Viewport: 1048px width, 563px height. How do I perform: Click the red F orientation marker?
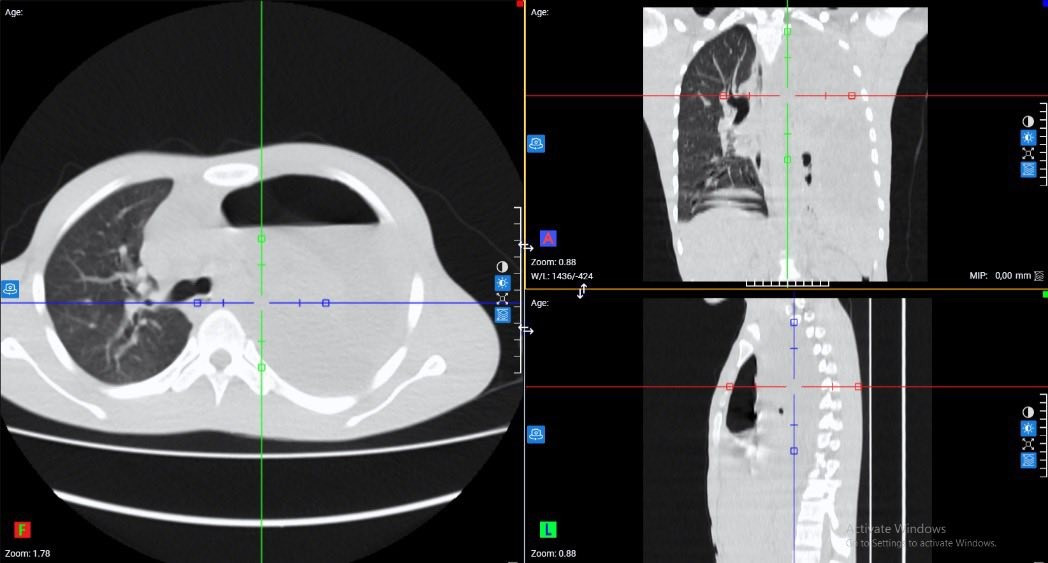pos(22,529)
